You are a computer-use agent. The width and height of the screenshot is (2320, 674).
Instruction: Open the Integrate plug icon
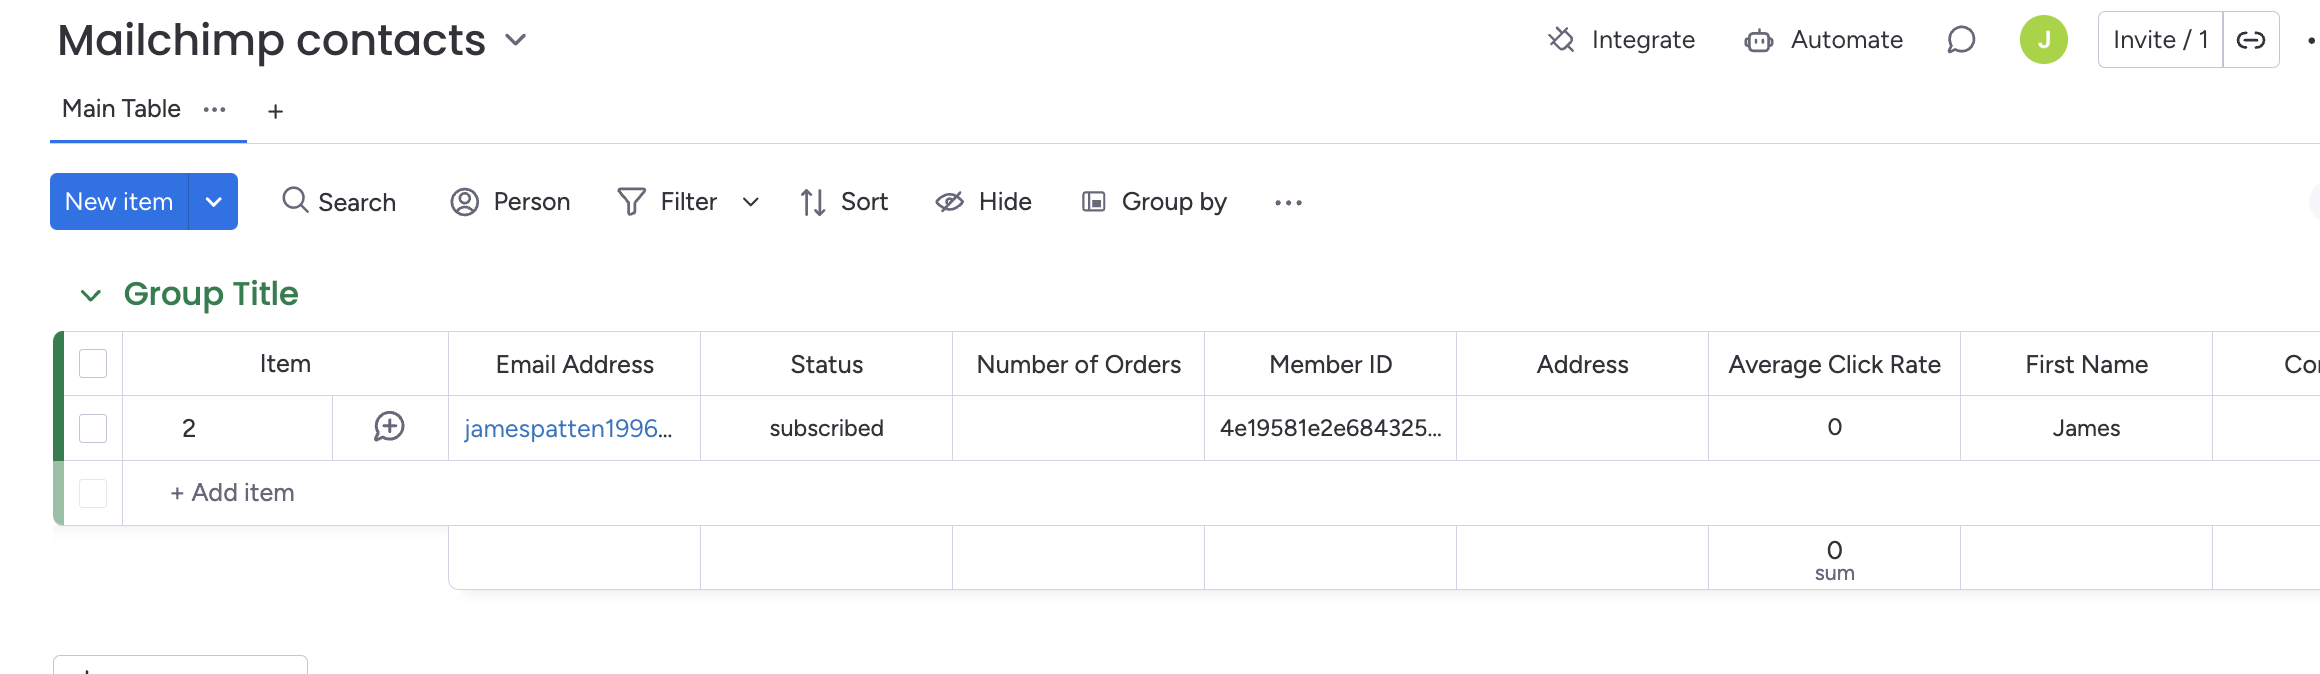[1561, 40]
